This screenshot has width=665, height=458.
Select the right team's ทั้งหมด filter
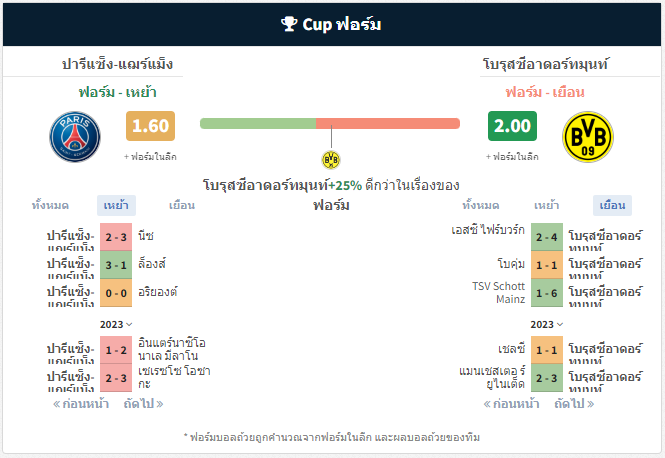point(481,206)
